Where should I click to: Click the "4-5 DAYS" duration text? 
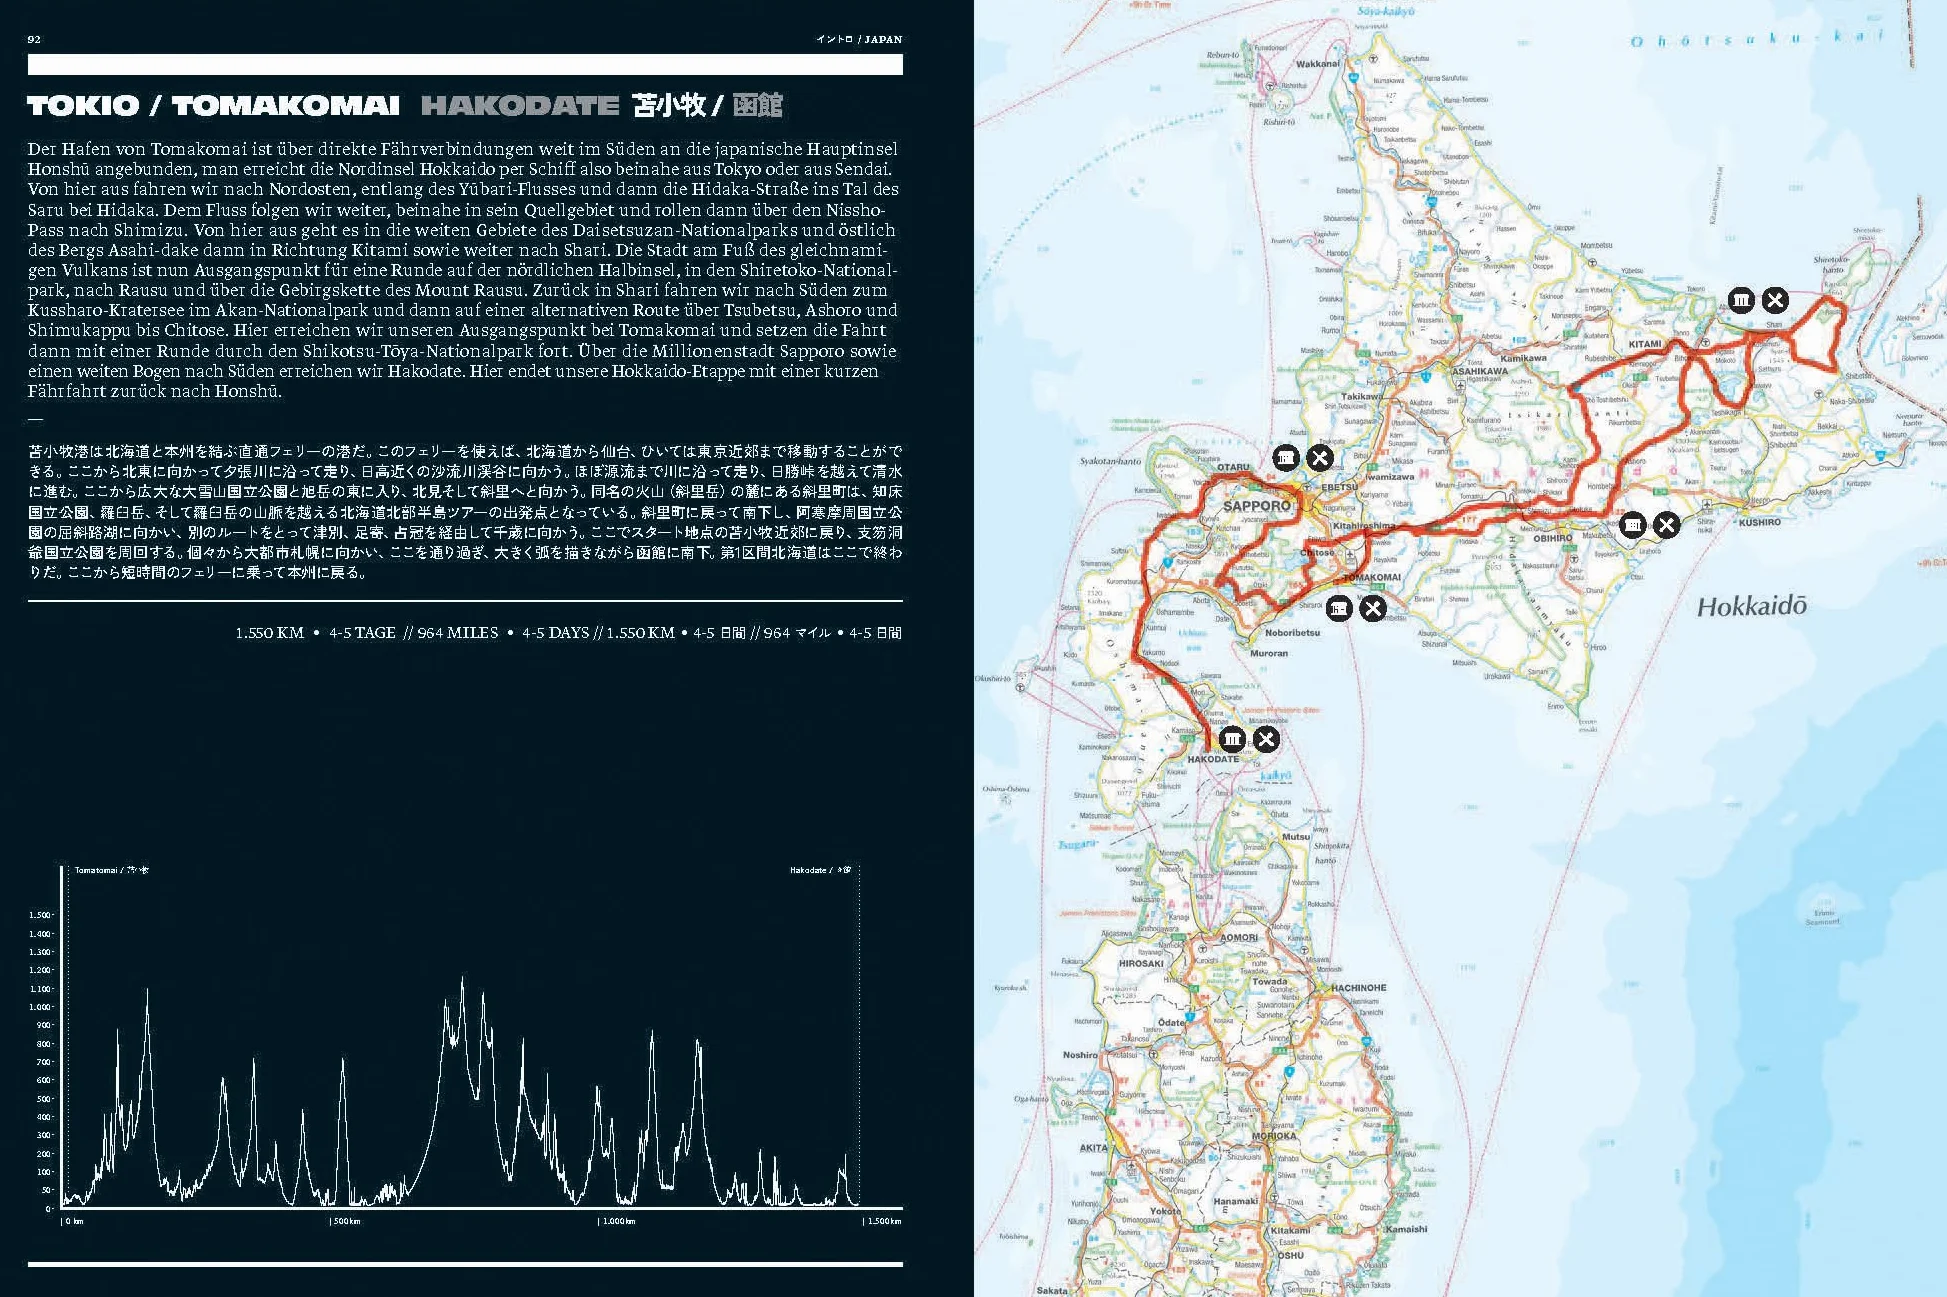coord(555,633)
